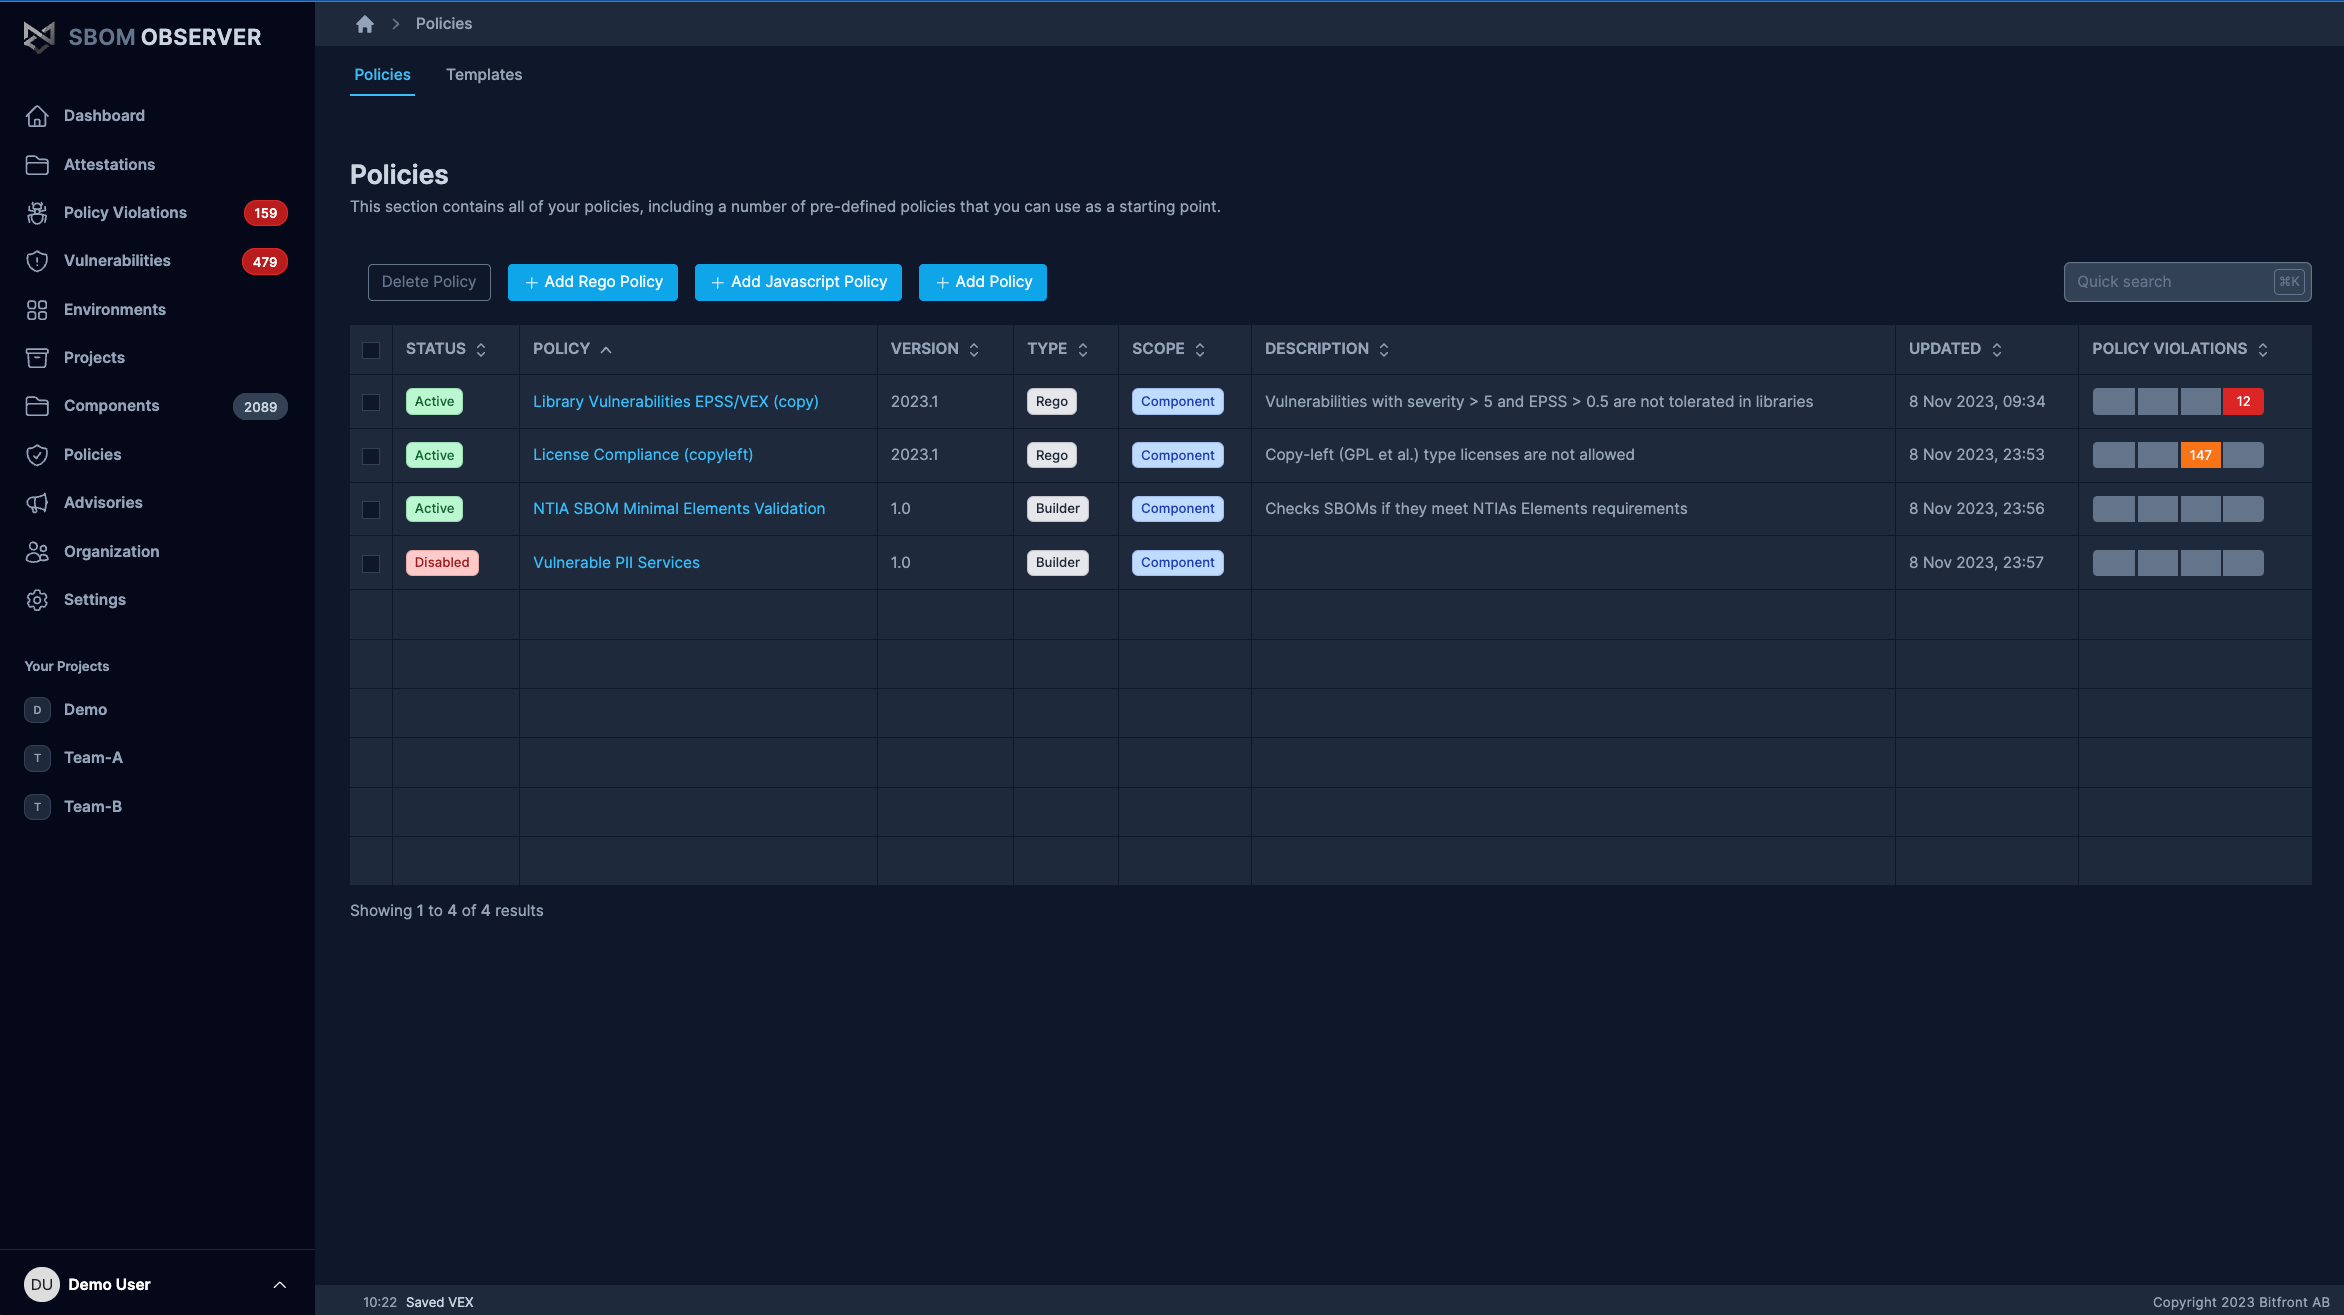Click the Projects archive box icon
This screenshot has width=2344, height=1315.
(37, 358)
